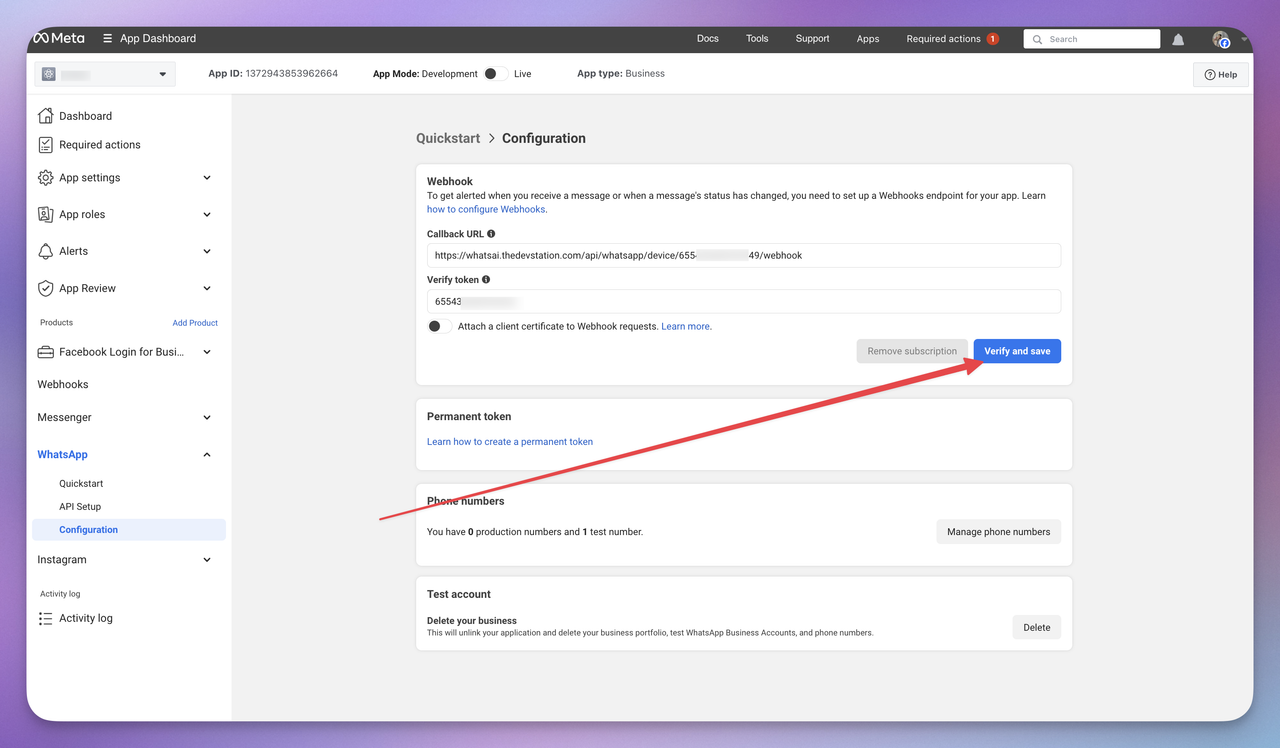Expand Facebook Login for Business section
1280x748 pixels.
point(207,352)
